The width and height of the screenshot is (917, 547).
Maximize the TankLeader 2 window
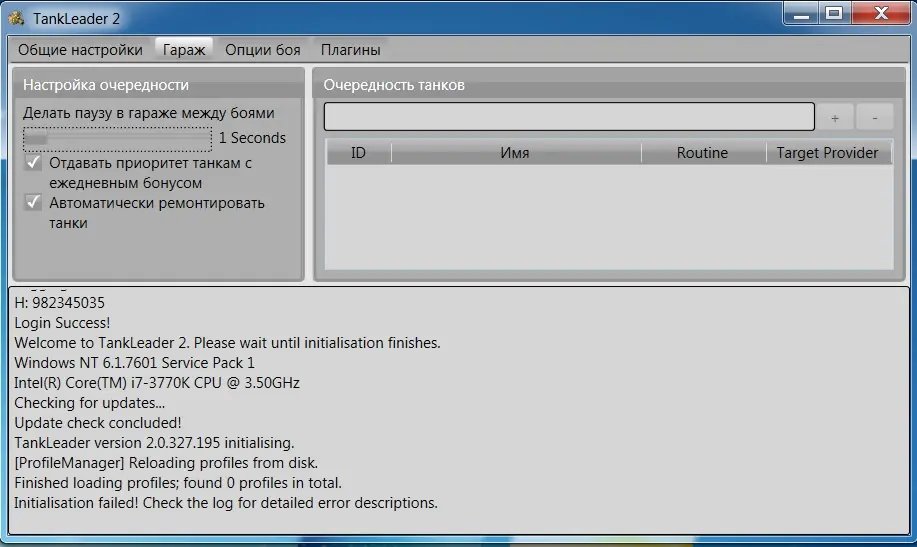832,12
